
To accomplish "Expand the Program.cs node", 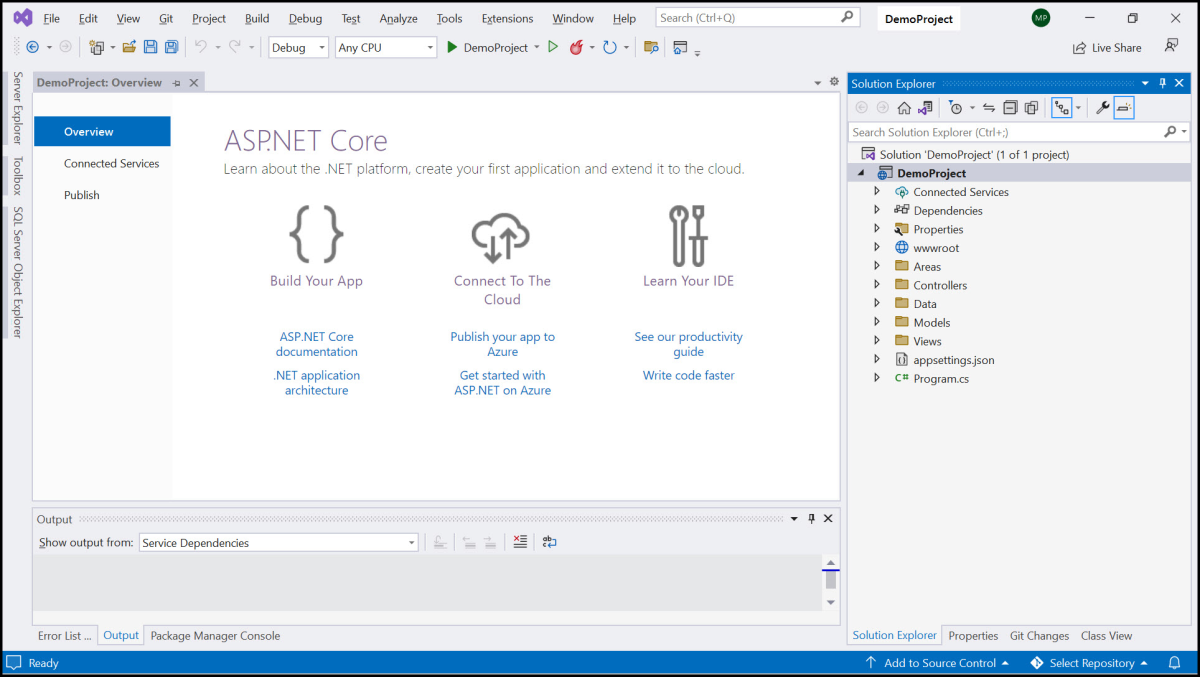I will [x=877, y=378].
